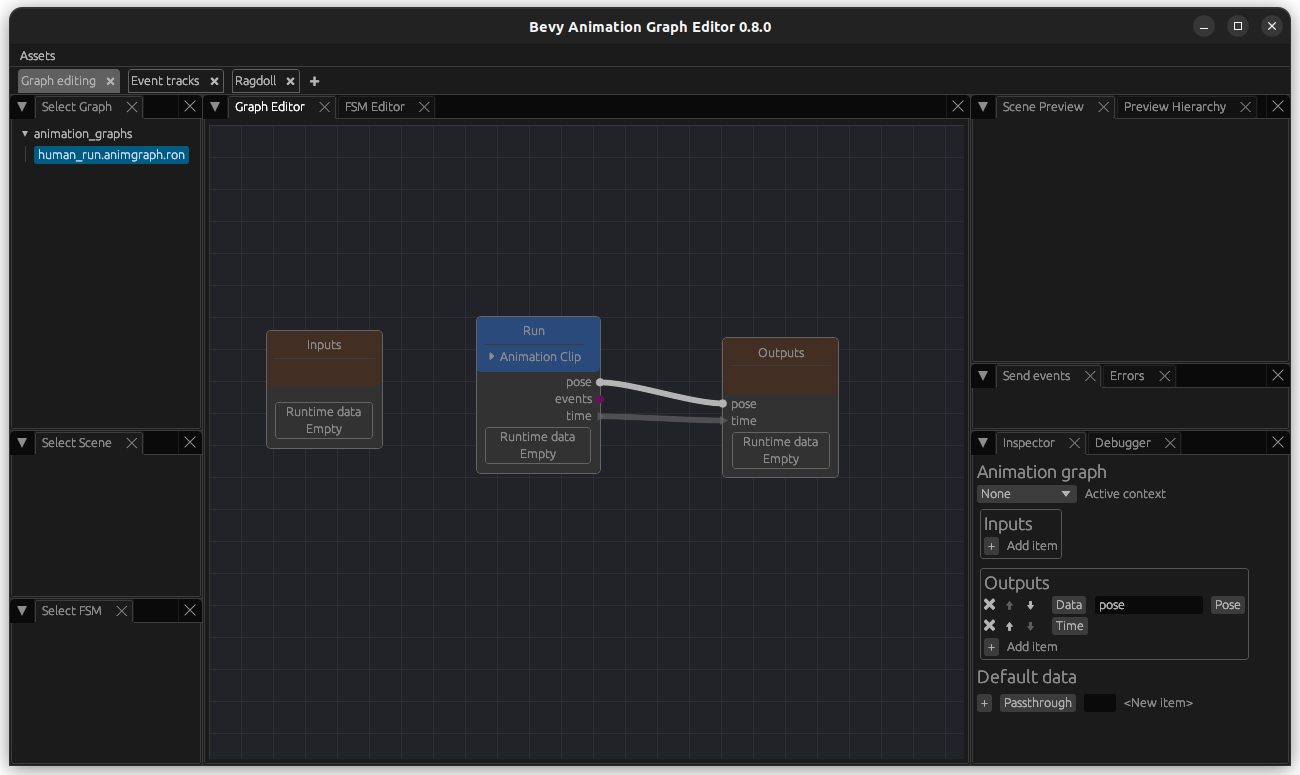Screen dimensions: 1300x775
Task: Add a default data entry with the plus icon
Action: [x=984, y=703]
